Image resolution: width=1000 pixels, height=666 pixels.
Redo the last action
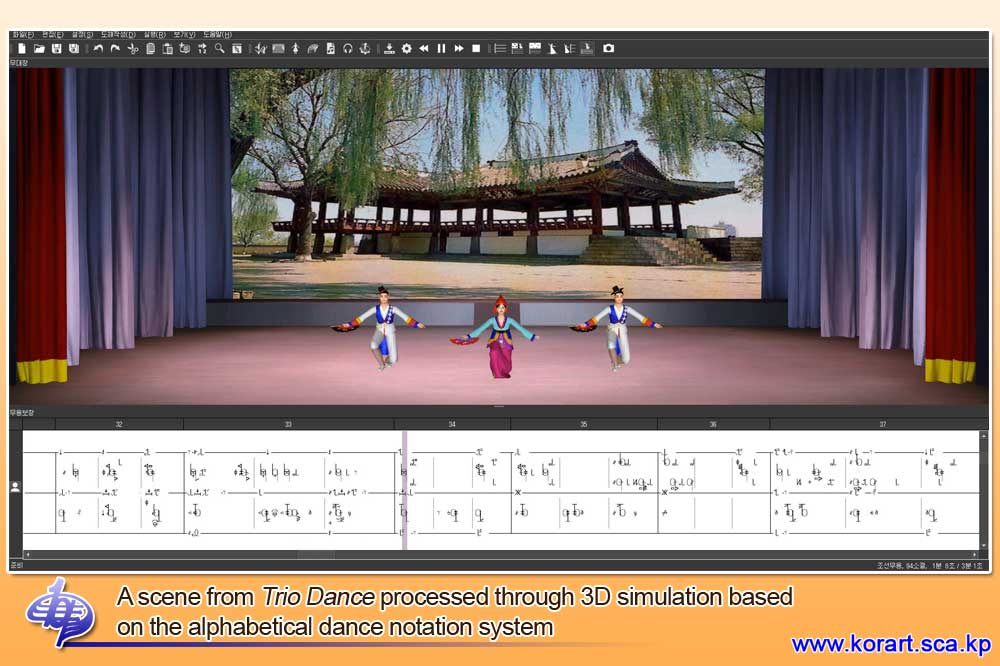[115, 48]
